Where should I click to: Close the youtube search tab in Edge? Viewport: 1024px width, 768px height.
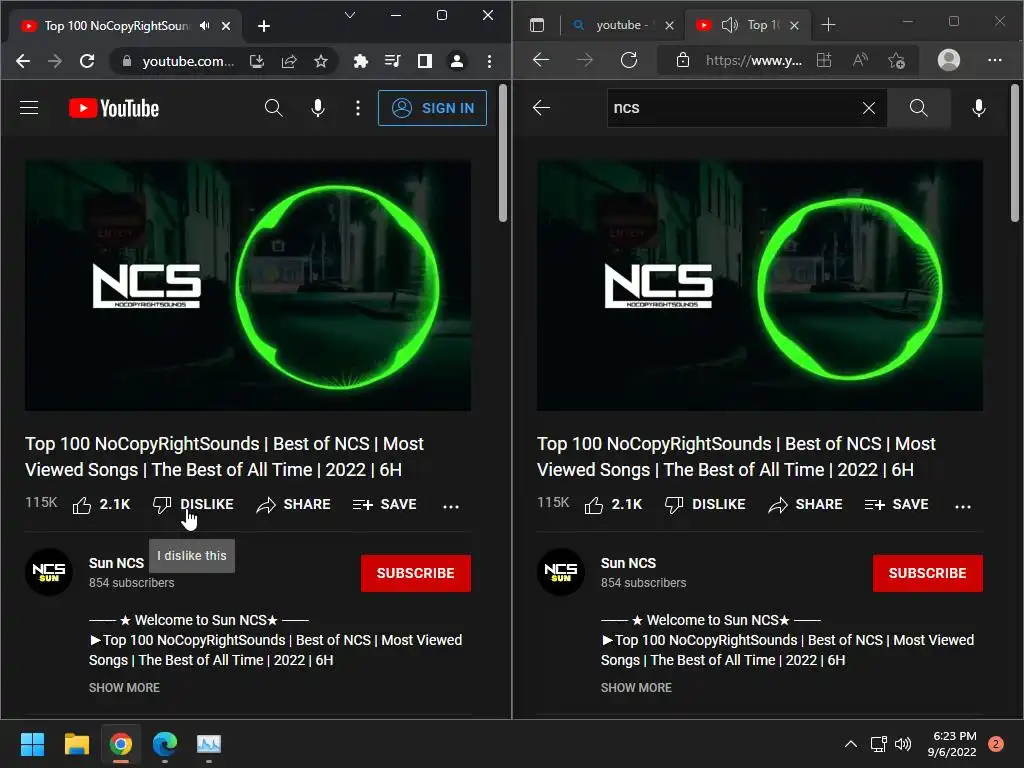point(669,25)
